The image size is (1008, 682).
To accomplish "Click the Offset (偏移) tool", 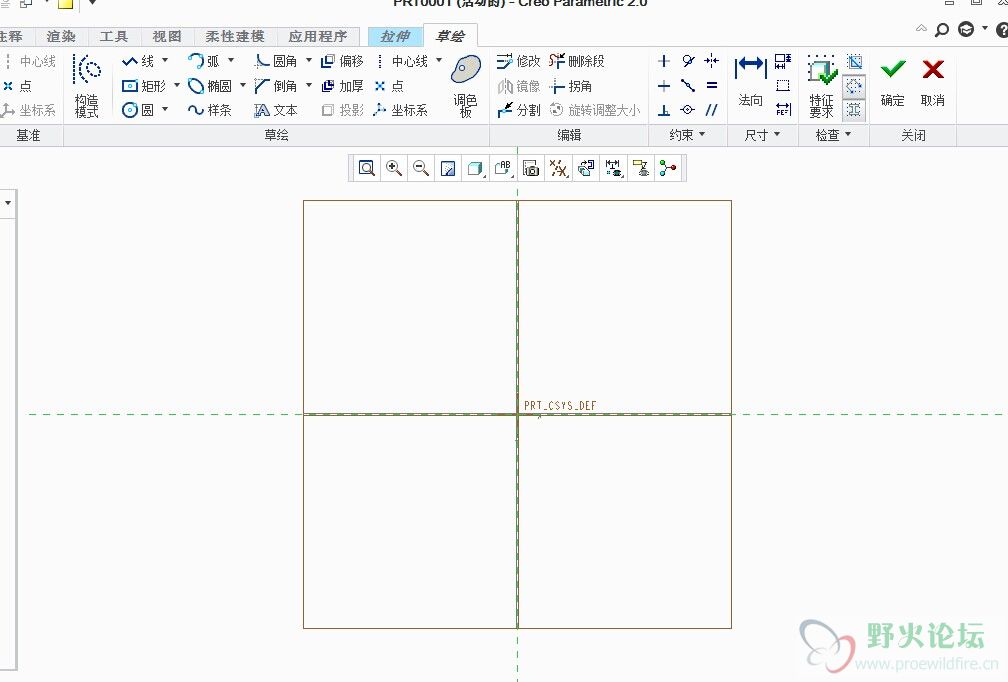I will tap(342, 61).
